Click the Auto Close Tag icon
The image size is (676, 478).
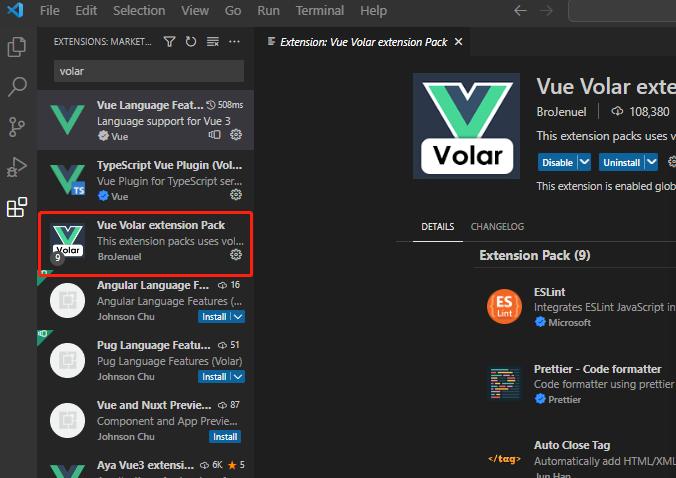coord(504,459)
